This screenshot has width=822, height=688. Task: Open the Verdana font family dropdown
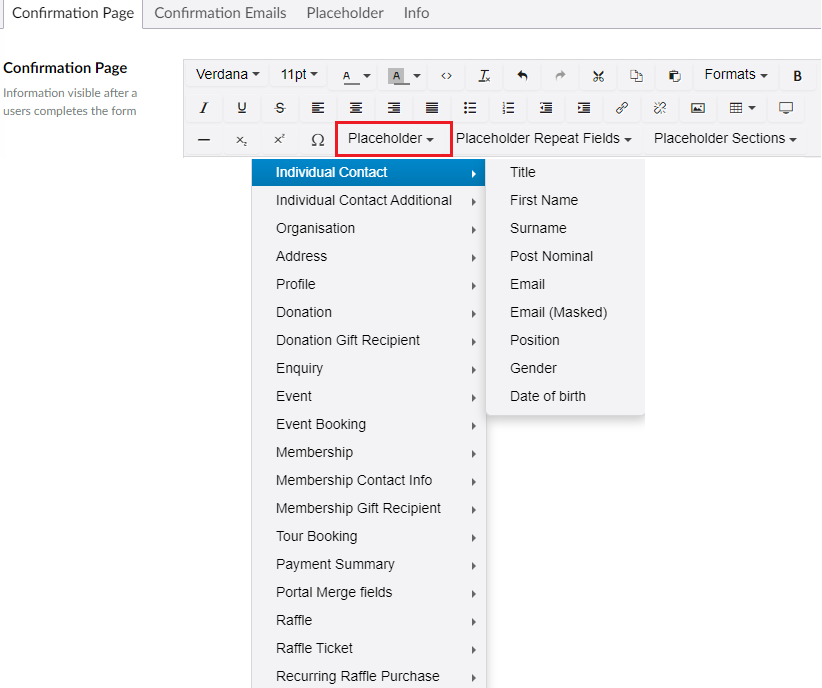click(227, 75)
